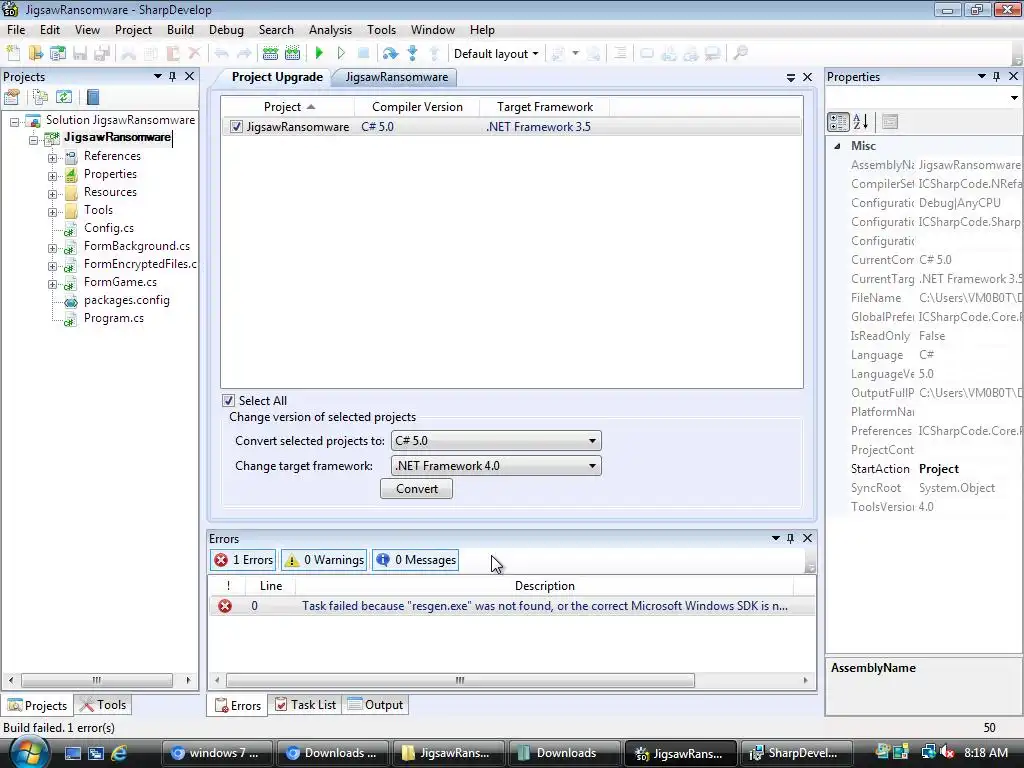Screen dimensions: 1024x768
Task: Switch to Task List tab
Action: click(x=306, y=705)
